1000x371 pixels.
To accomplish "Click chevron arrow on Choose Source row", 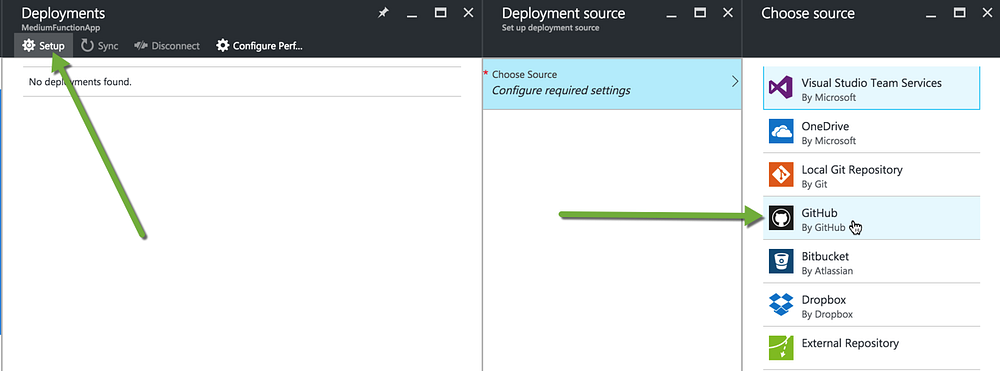I will point(734,82).
